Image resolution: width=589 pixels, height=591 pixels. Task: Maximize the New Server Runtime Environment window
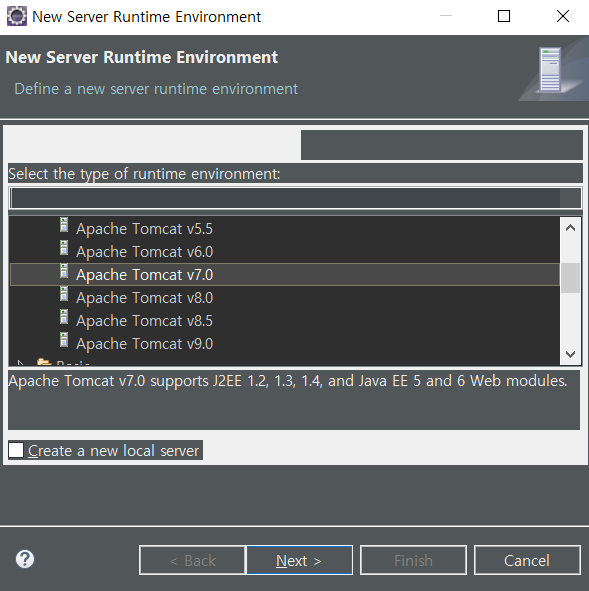click(504, 16)
